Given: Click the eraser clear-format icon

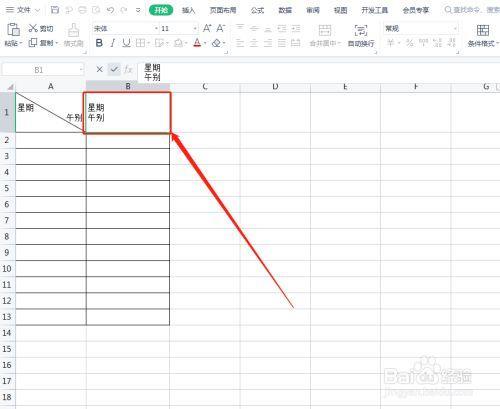Looking at the screenshot, I should 217,43.
